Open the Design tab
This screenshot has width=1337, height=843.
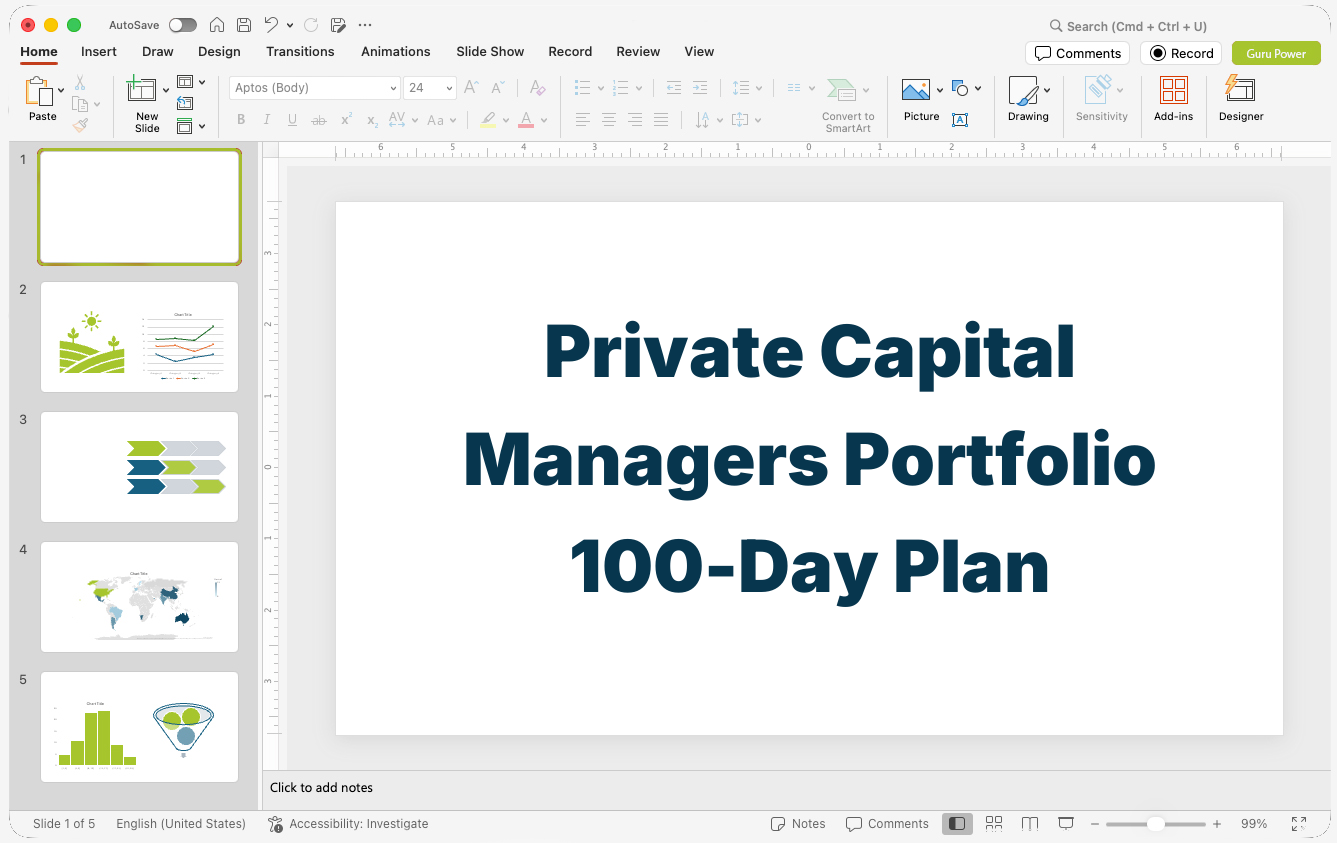(x=219, y=51)
